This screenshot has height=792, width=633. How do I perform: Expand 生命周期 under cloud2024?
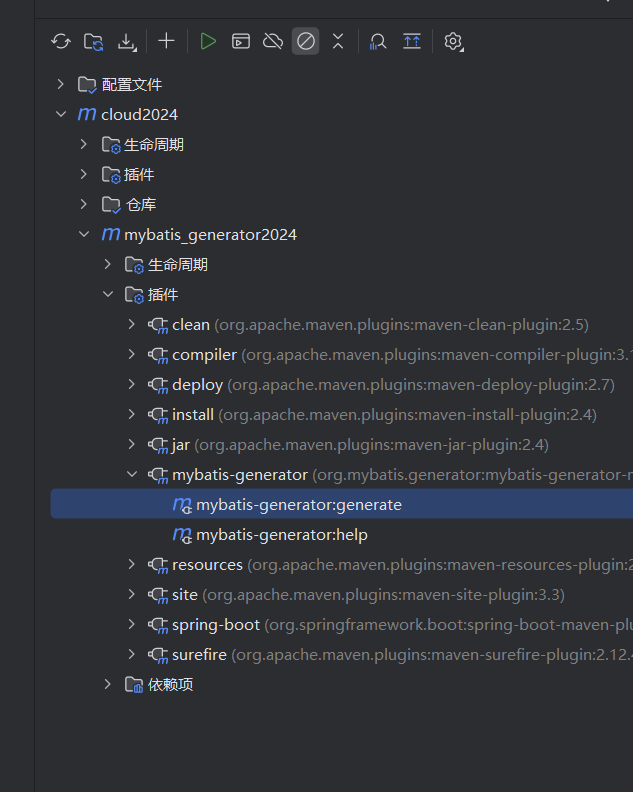coord(84,144)
